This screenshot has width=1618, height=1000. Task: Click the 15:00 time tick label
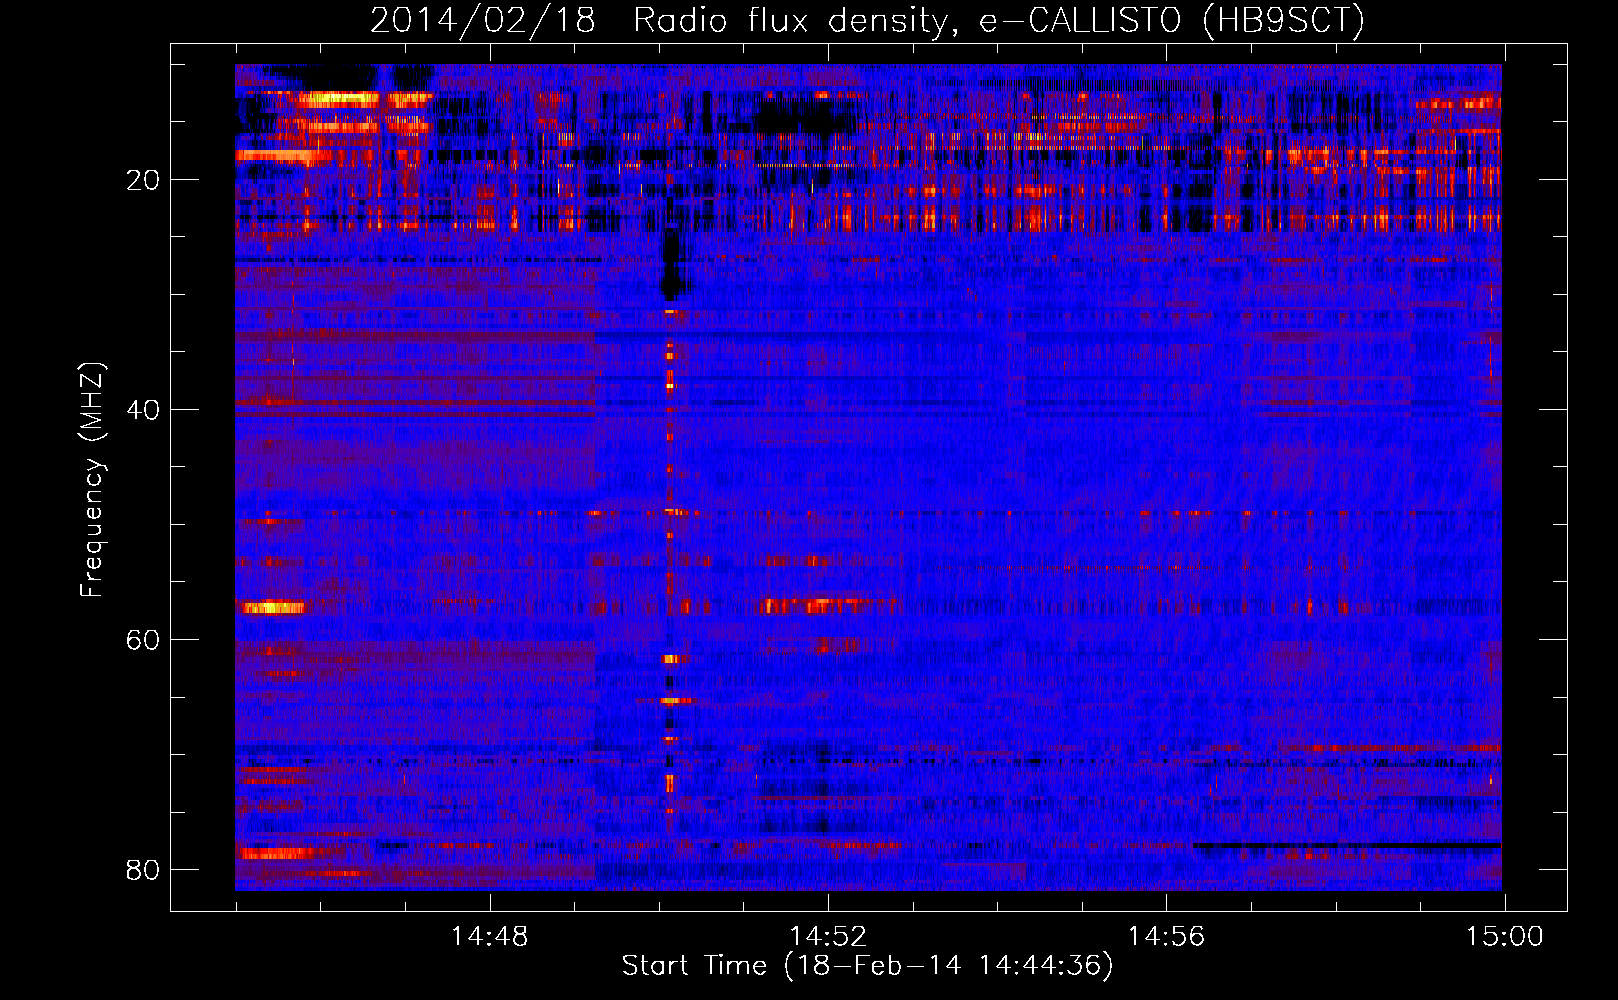[1505, 937]
